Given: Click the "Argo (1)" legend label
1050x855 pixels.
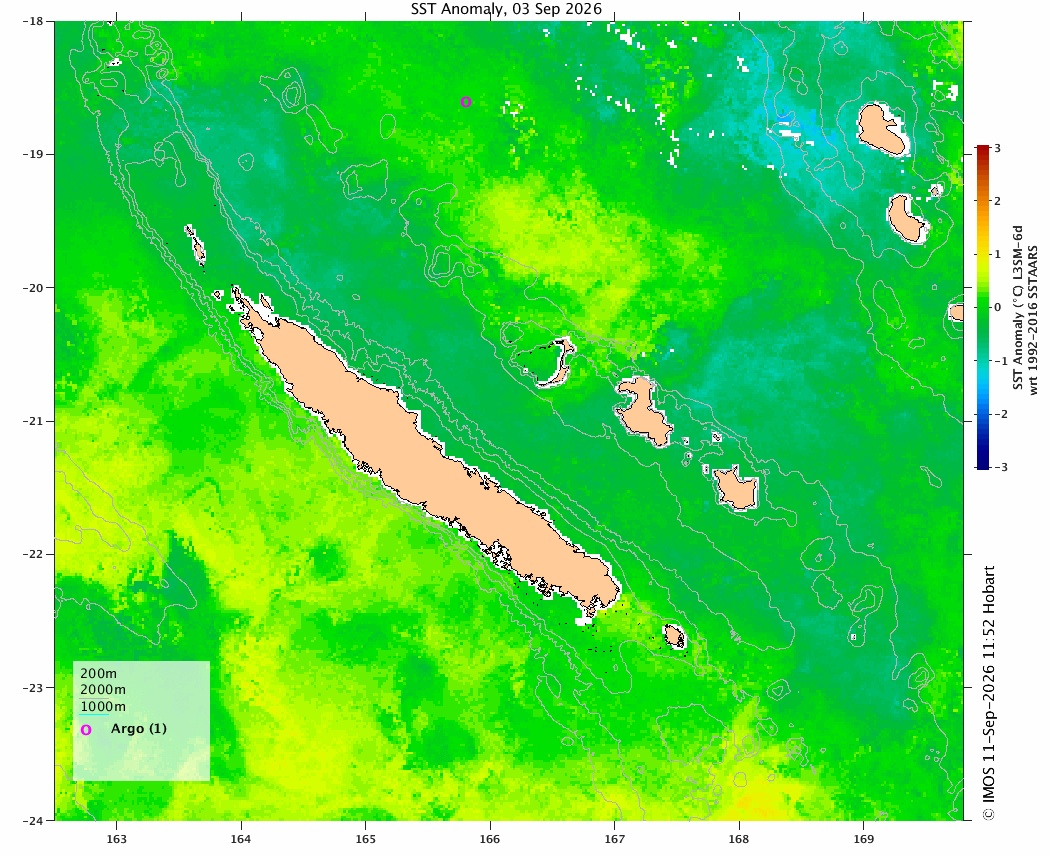Looking at the screenshot, I should pyautogui.click(x=139, y=728).
